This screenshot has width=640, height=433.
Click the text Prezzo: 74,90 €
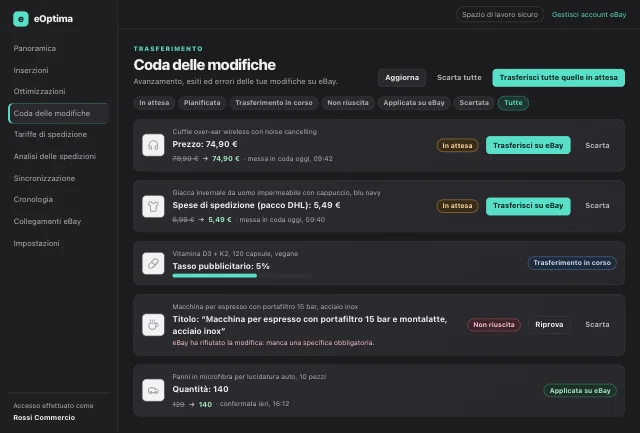205,144
